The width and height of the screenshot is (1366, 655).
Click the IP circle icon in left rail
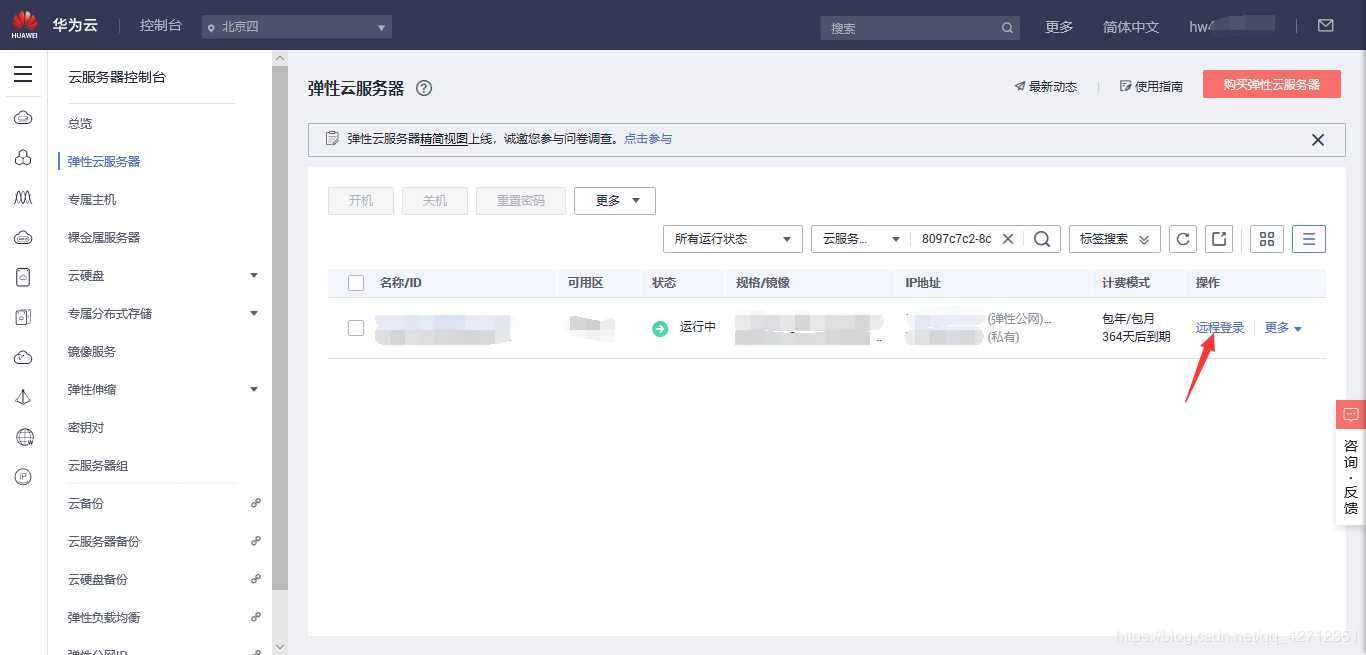(x=24, y=477)
